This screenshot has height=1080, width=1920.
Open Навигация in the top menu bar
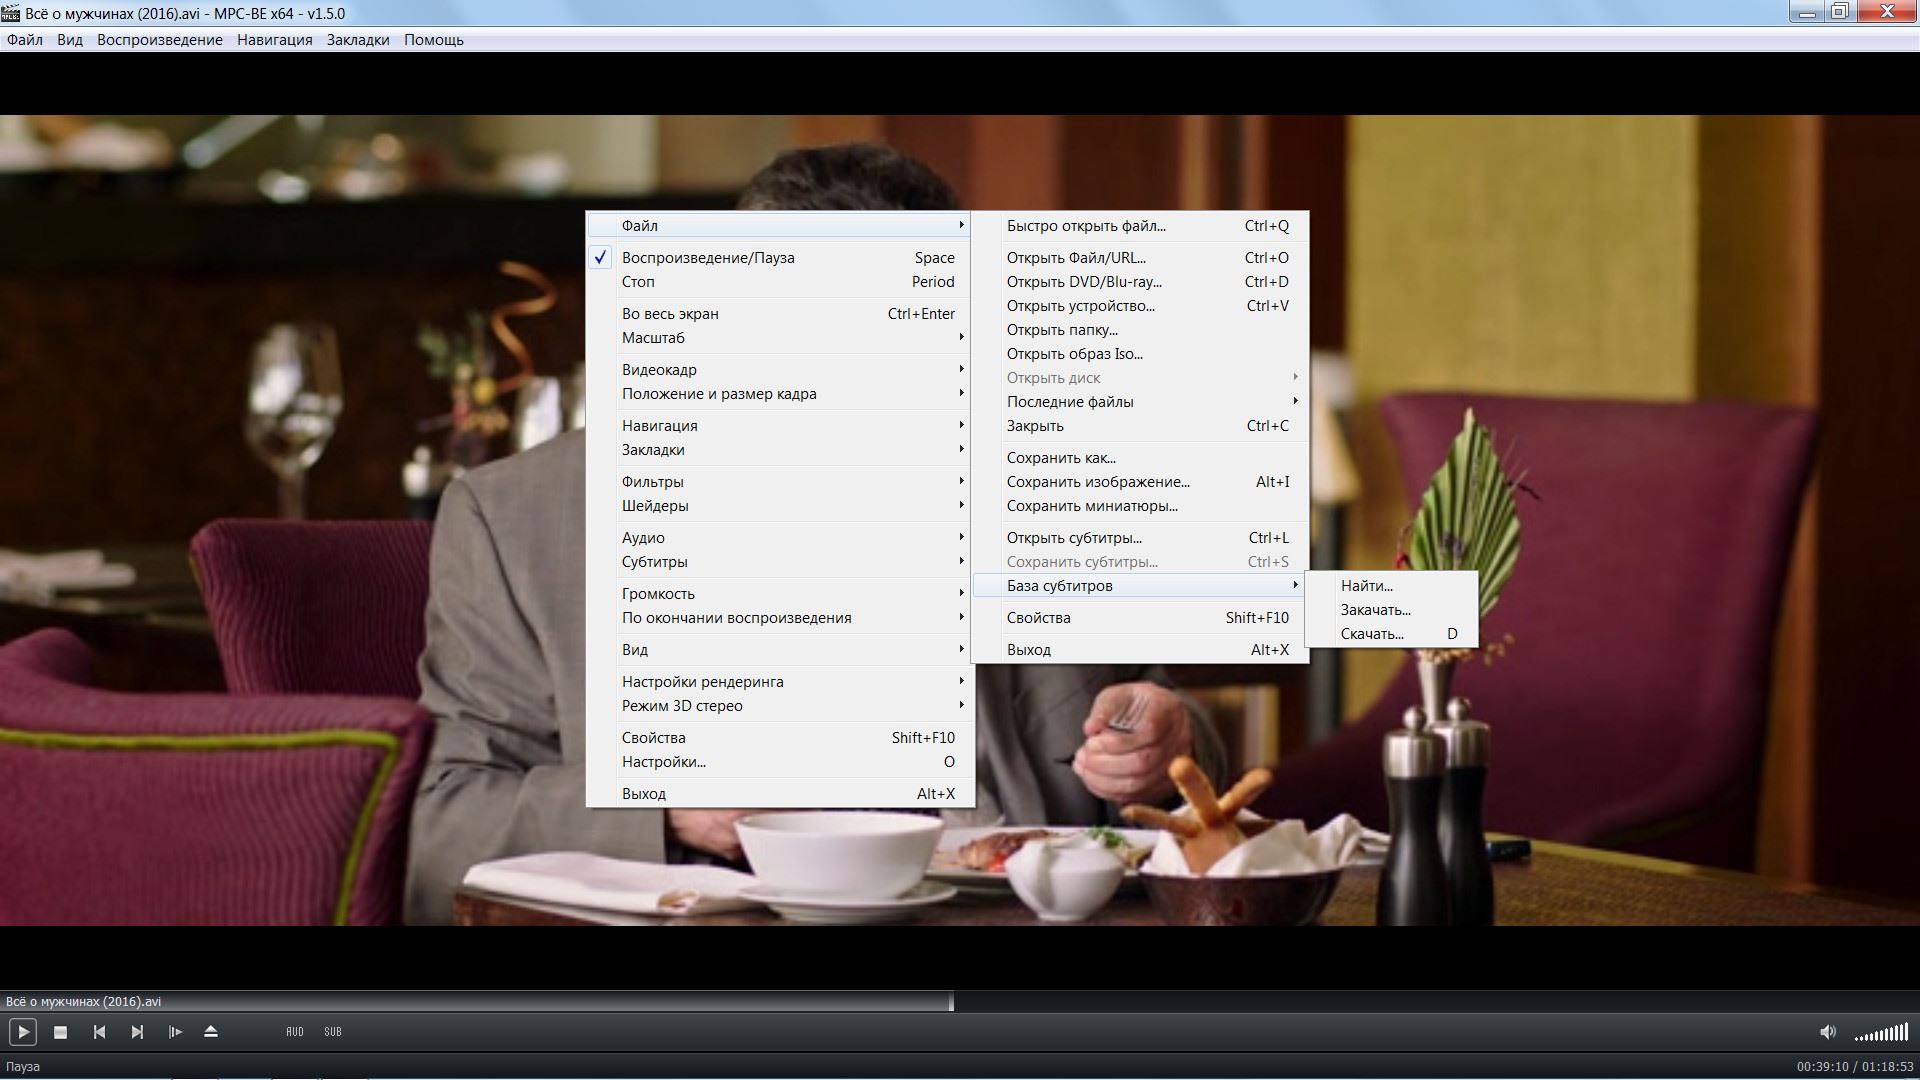[x=274, y=40]
